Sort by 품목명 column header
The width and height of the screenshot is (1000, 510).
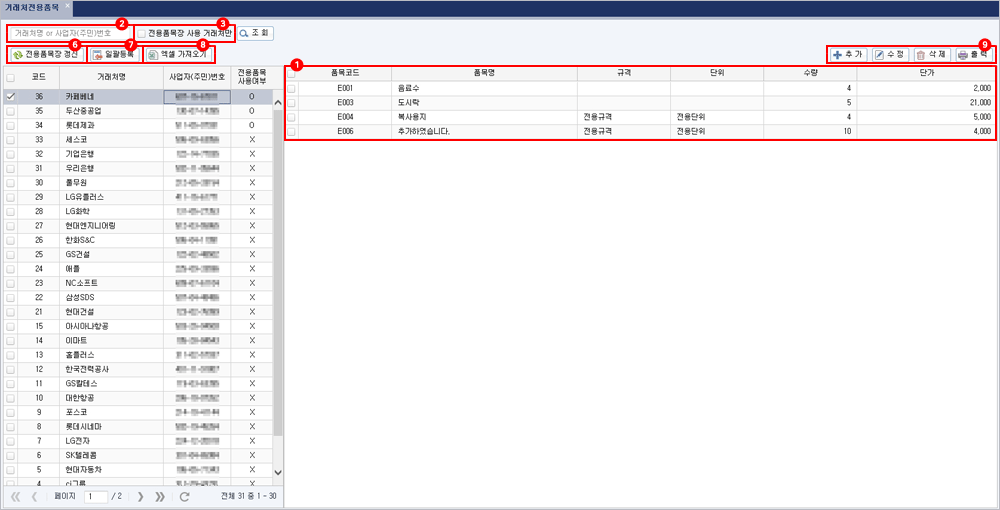coord(485,73)
